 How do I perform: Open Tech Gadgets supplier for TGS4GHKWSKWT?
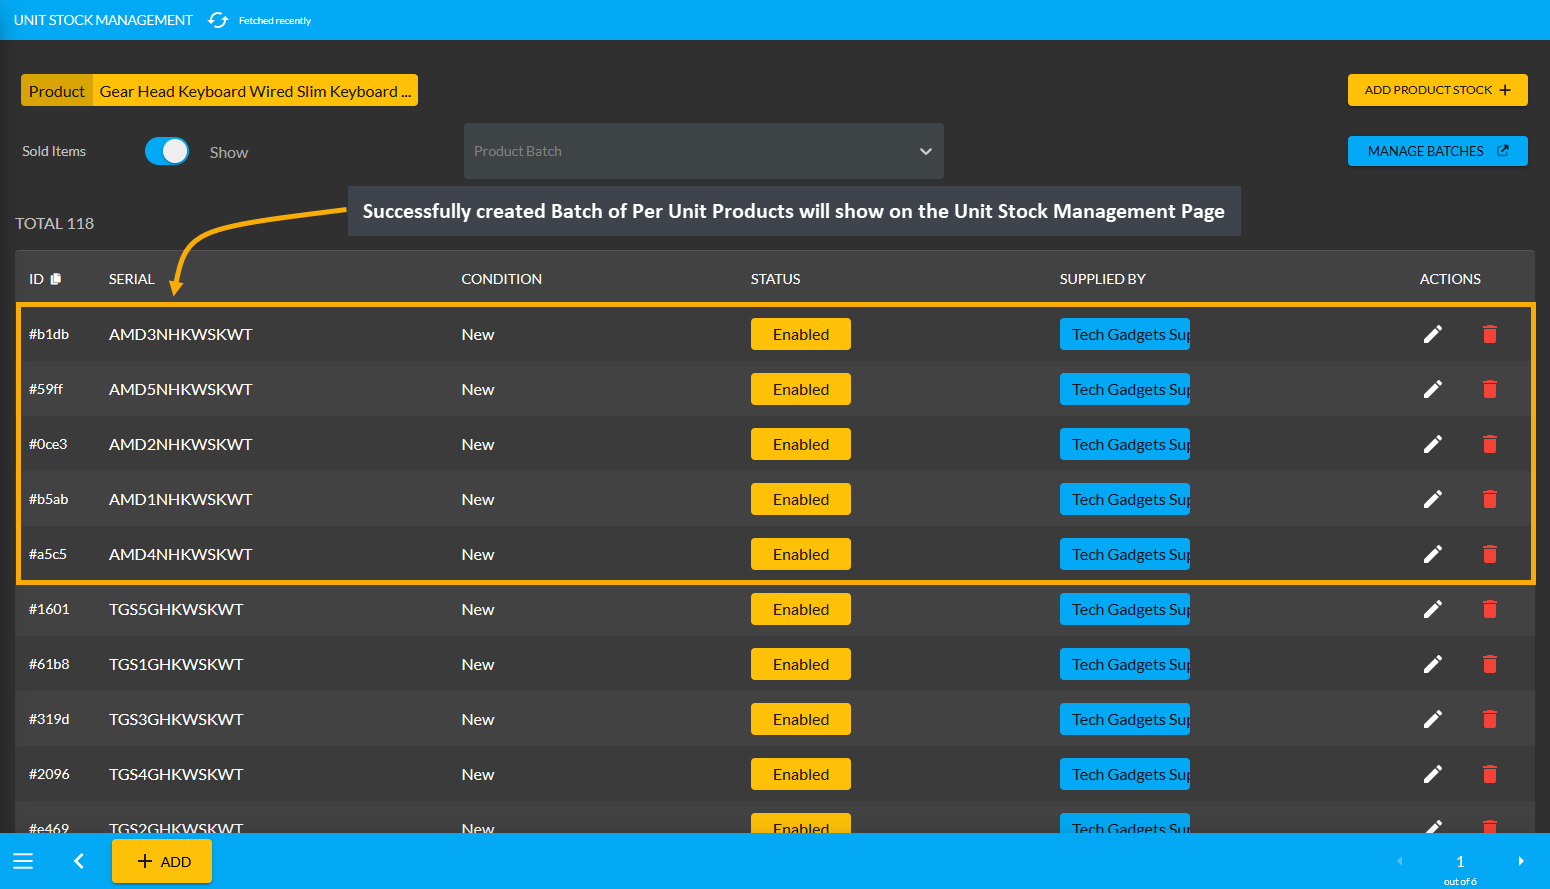[x=1125, y=774]
